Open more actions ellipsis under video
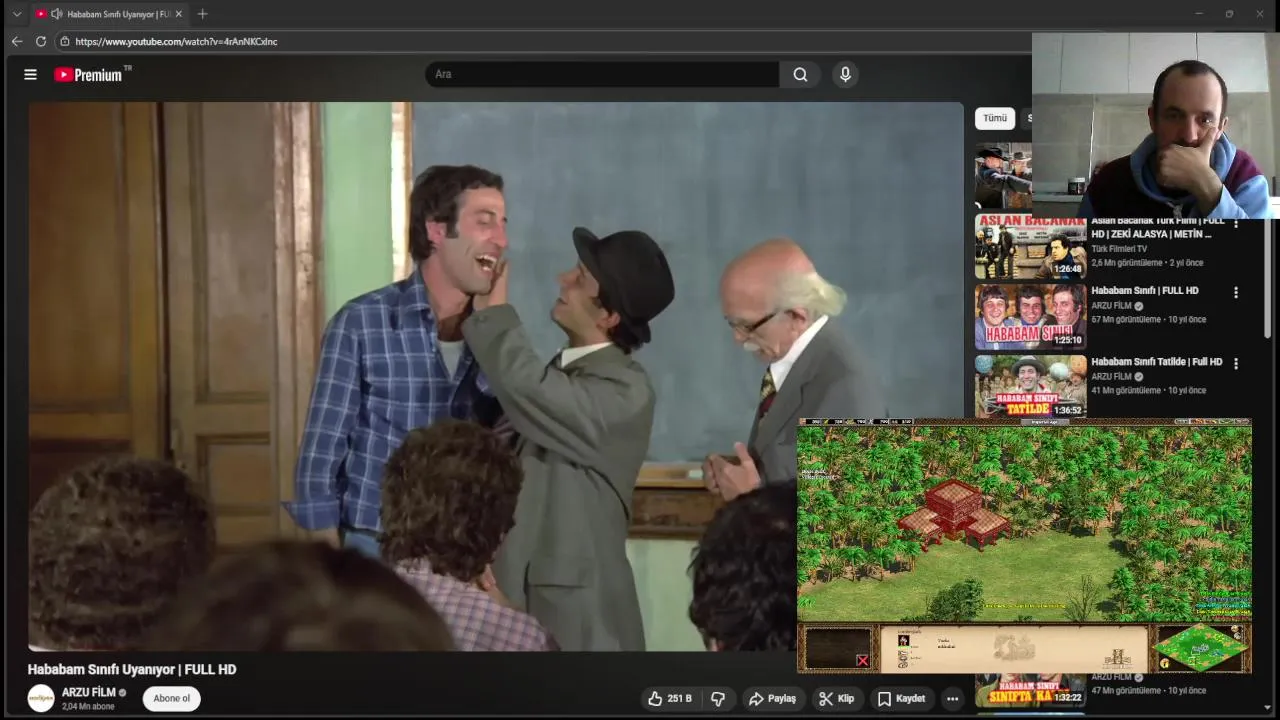Viewport: 1280px width, 720px height. click(x=953, y=698)
